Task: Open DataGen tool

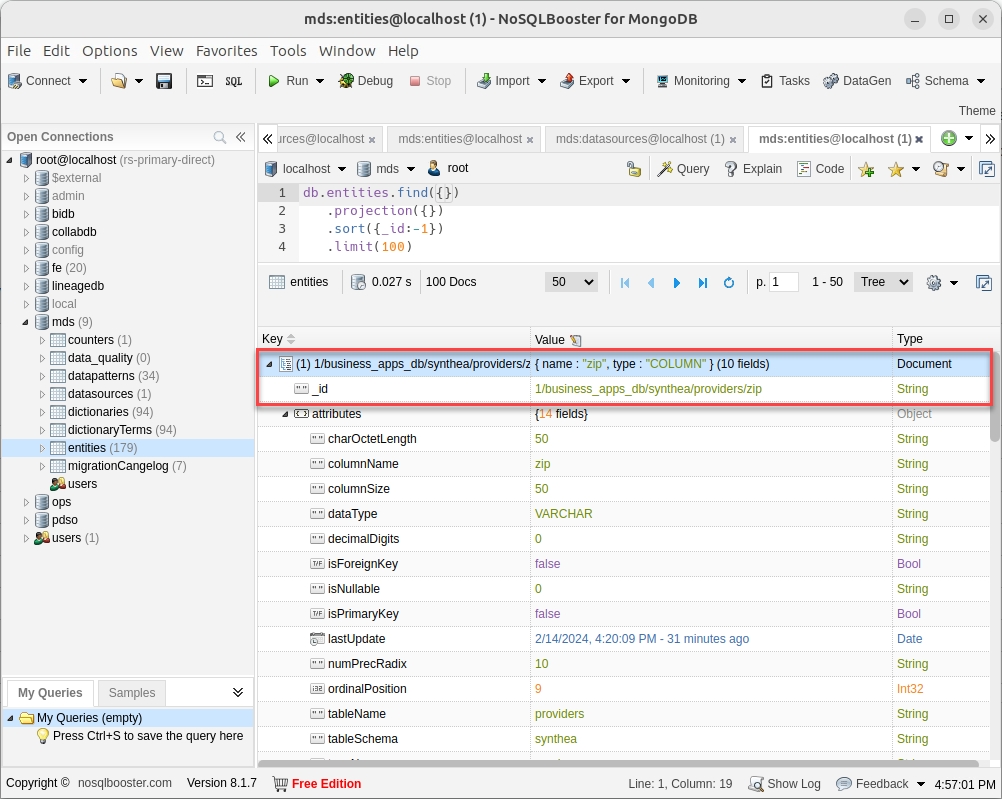Action: coord(858,81)
